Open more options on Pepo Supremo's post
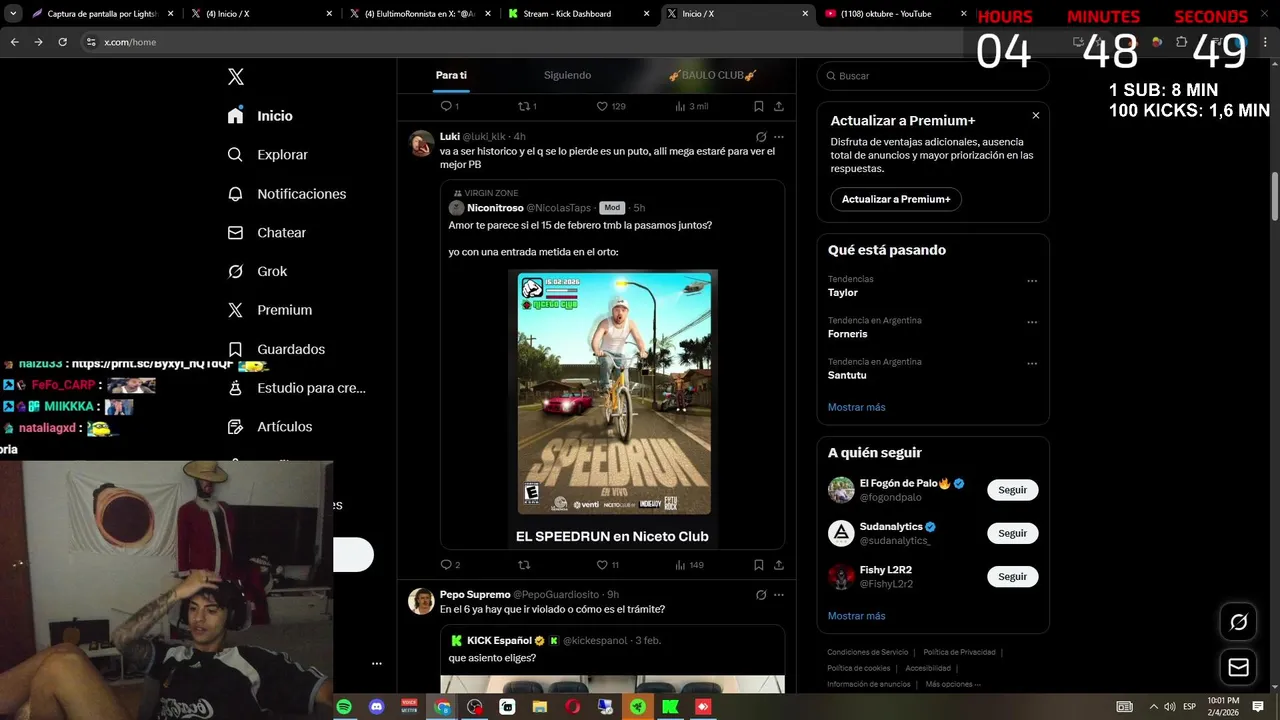The height and width of the screenshot is (720, 1280). [x=779, y=595]
